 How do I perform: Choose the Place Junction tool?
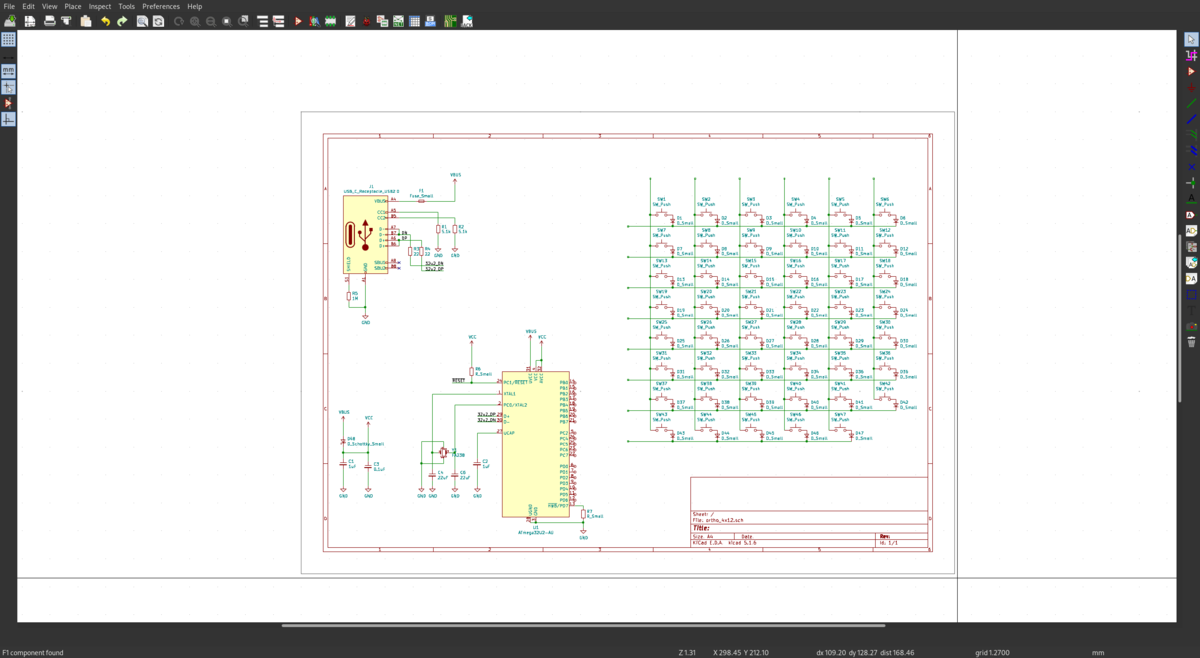[x=1191, y=183]
